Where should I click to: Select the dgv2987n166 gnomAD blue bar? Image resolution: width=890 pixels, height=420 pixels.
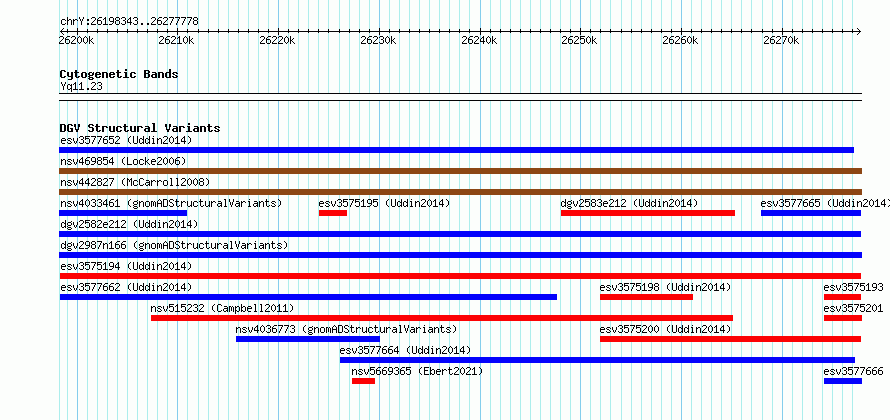pos(460,255)
